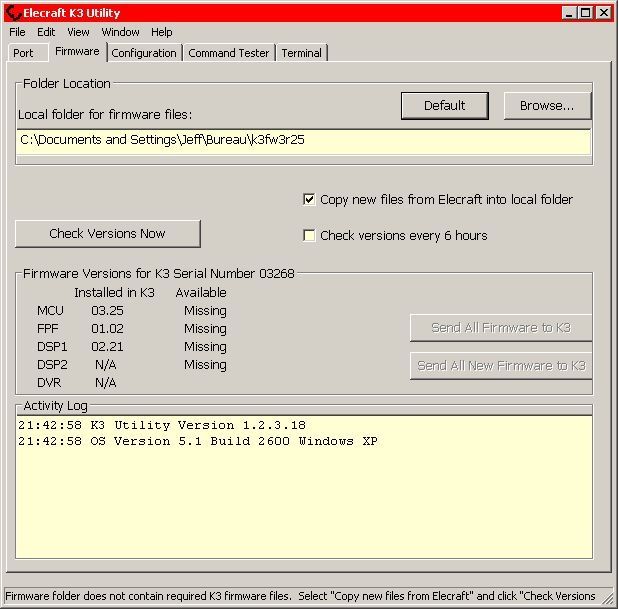The image size is (618, 609).
Task: Open the View menu
Action: (x=78, y=32)
